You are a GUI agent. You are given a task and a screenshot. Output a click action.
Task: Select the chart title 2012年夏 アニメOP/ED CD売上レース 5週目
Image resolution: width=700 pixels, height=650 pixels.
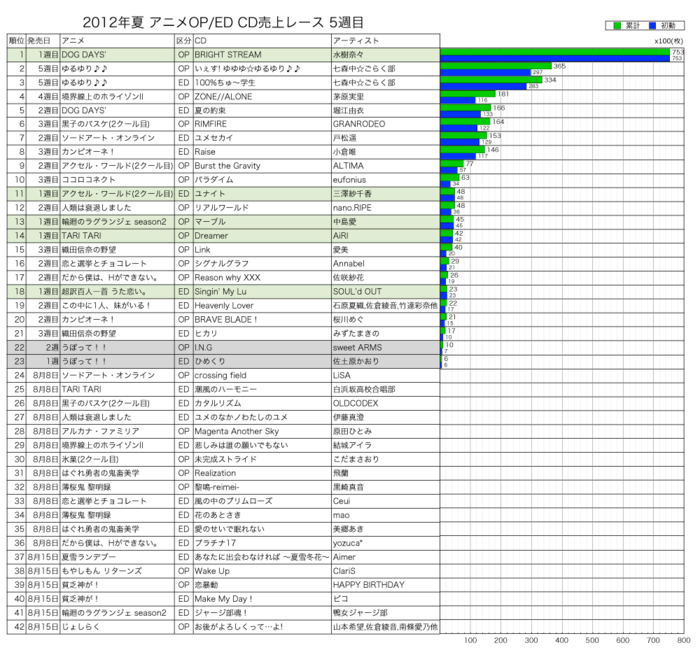pyautogui.click(x=223, y=22)
